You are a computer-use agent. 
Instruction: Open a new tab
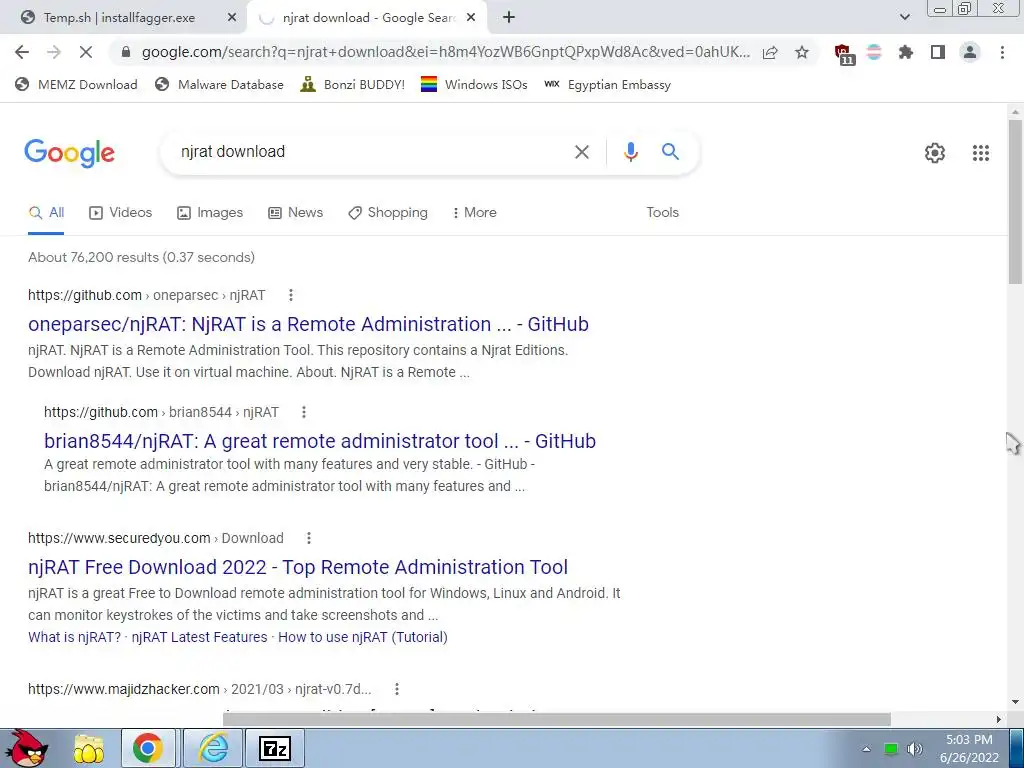pos(509,18)
